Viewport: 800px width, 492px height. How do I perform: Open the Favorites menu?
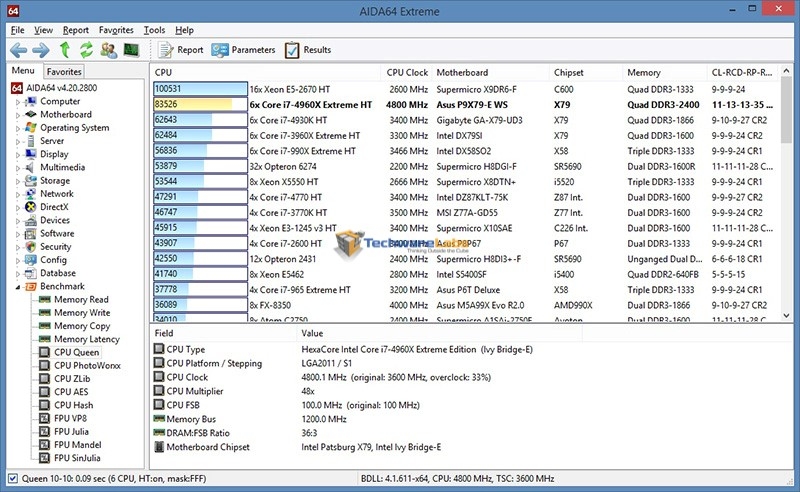(116, 30)
